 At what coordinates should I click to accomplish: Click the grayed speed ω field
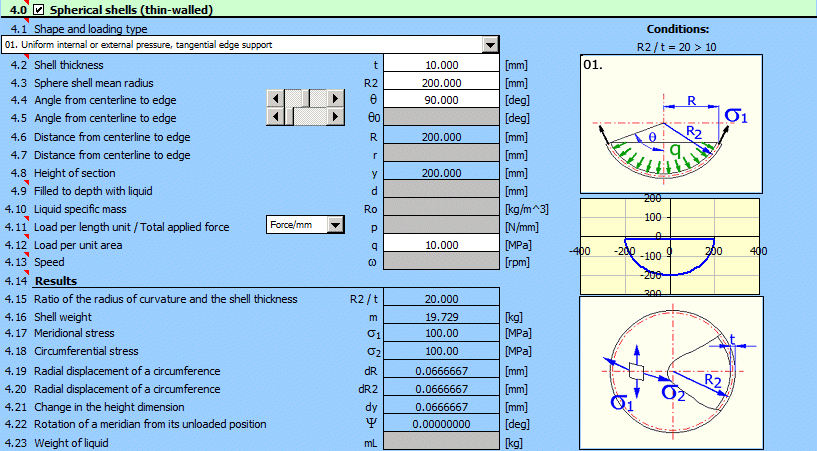(x=441, y=262)
